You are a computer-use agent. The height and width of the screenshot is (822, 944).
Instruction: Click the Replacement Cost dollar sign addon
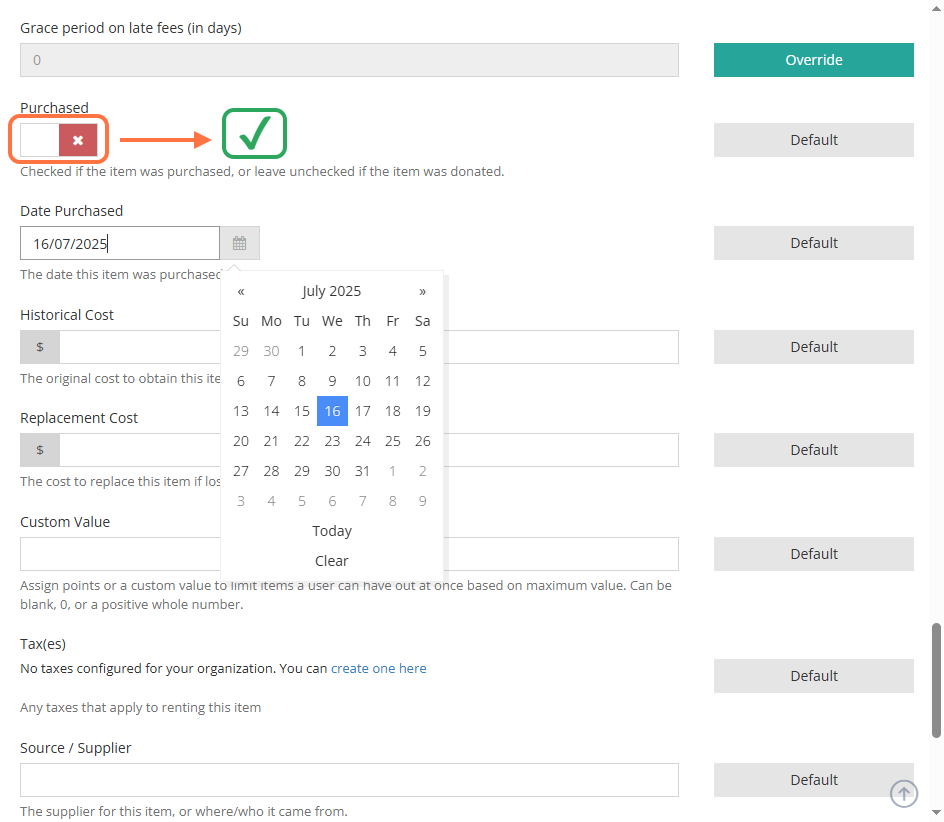click(40, 450)
